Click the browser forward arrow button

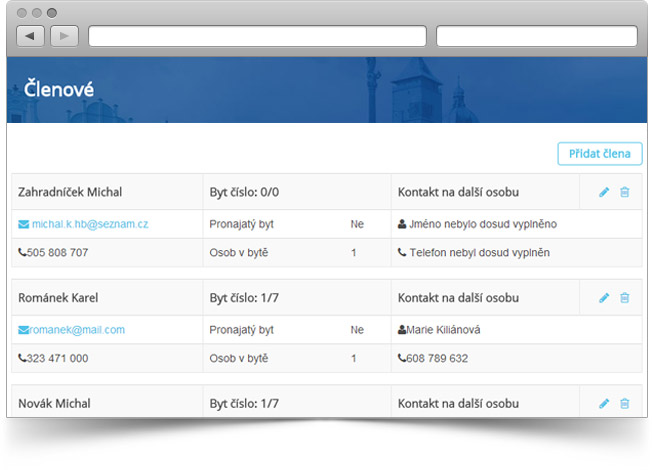click(64, 36)
